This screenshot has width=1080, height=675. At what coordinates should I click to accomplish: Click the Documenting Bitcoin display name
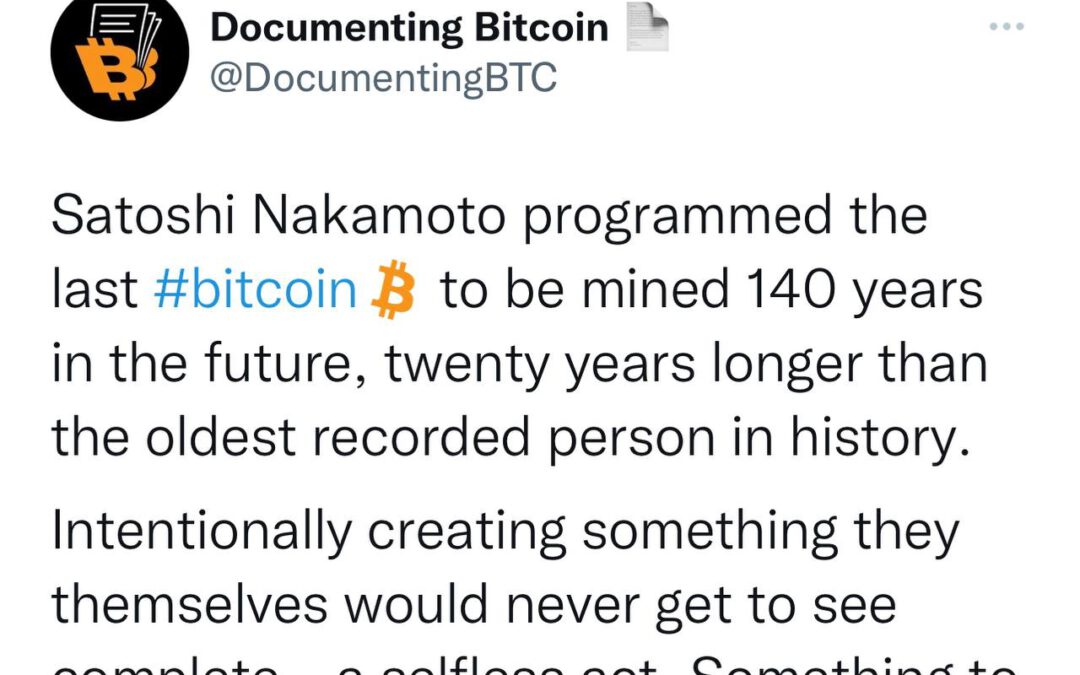tap(410, 26)
